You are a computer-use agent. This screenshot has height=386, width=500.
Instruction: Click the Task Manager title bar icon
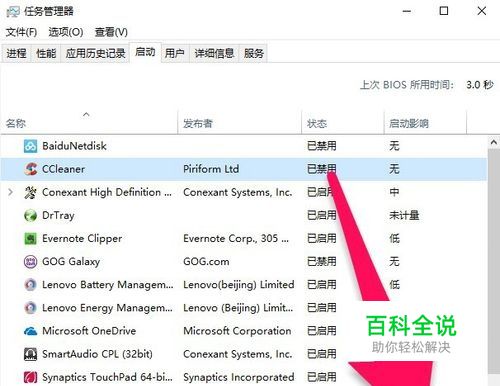point(13,11)
